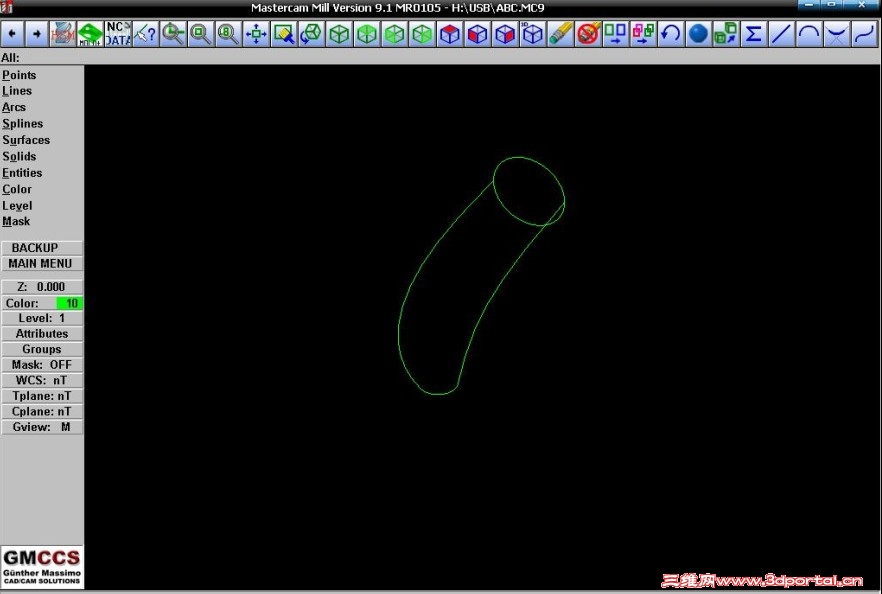
Task: Click the green cubes with arrow icon
Action: click(726, 34)
